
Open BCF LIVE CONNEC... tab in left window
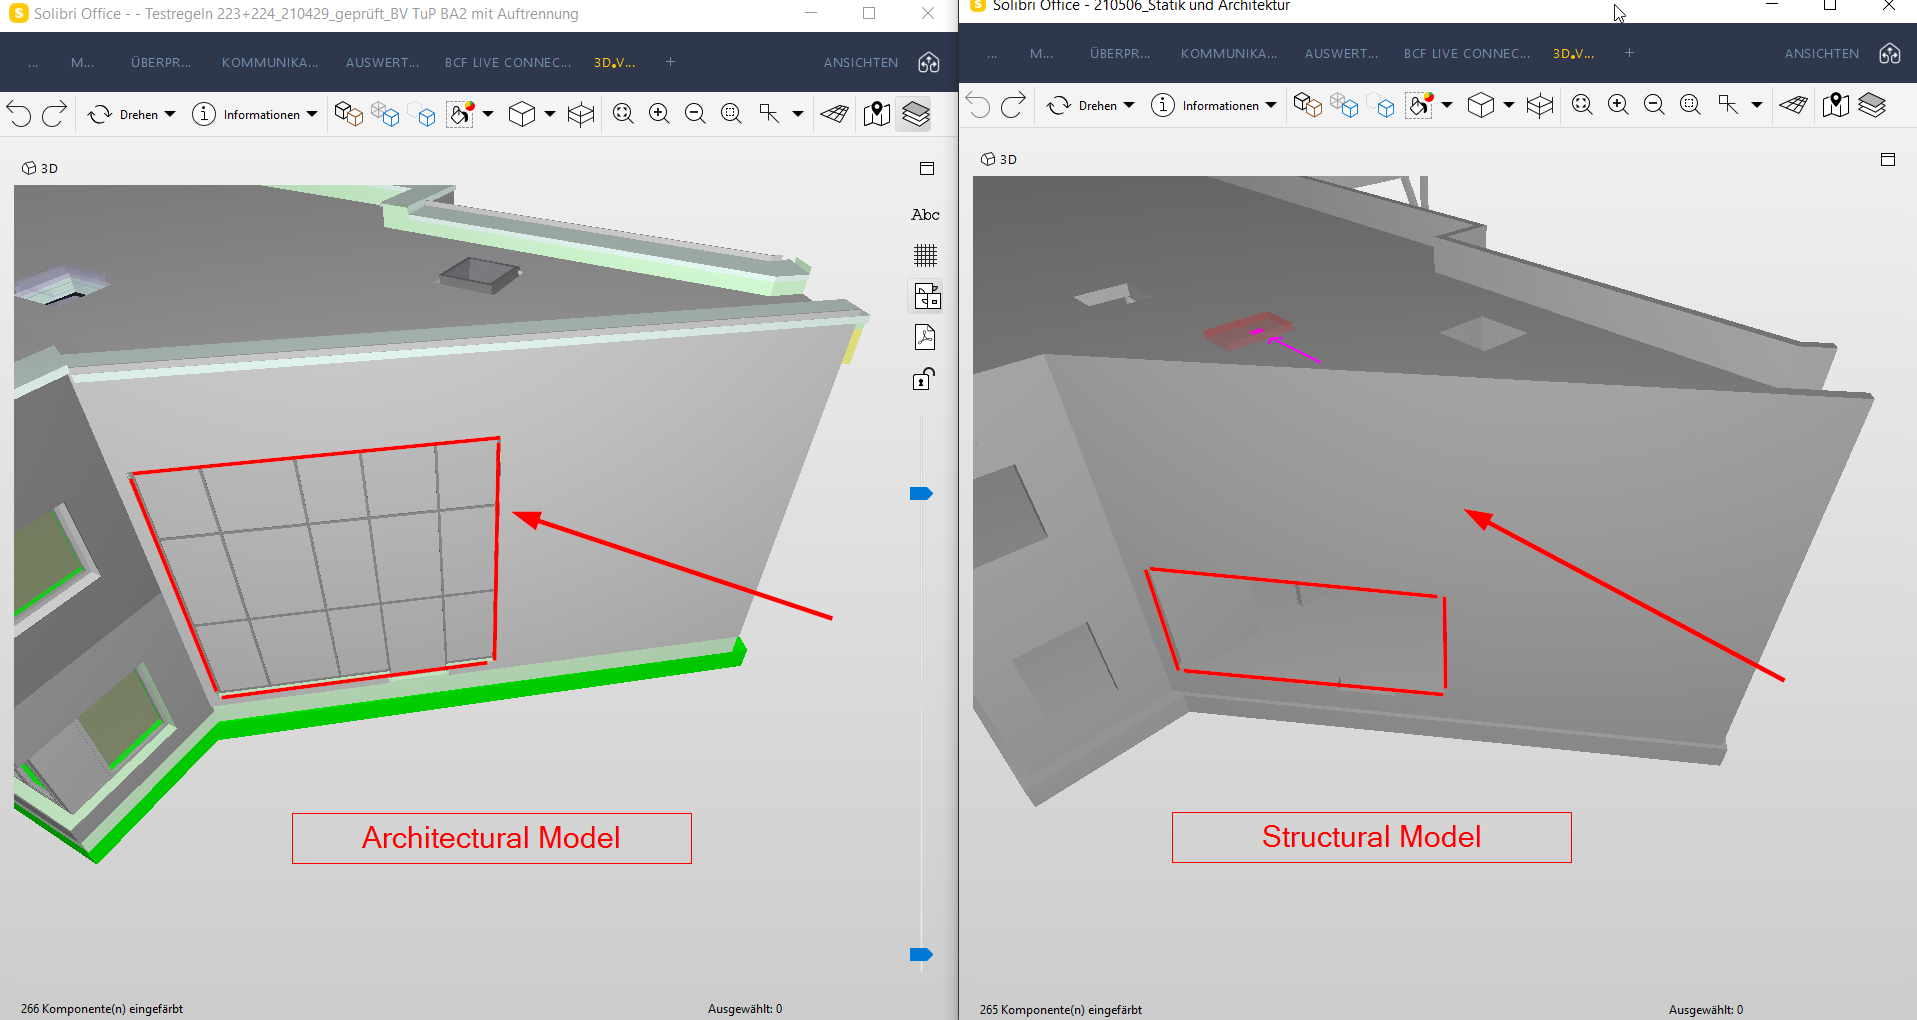(508, 62)
